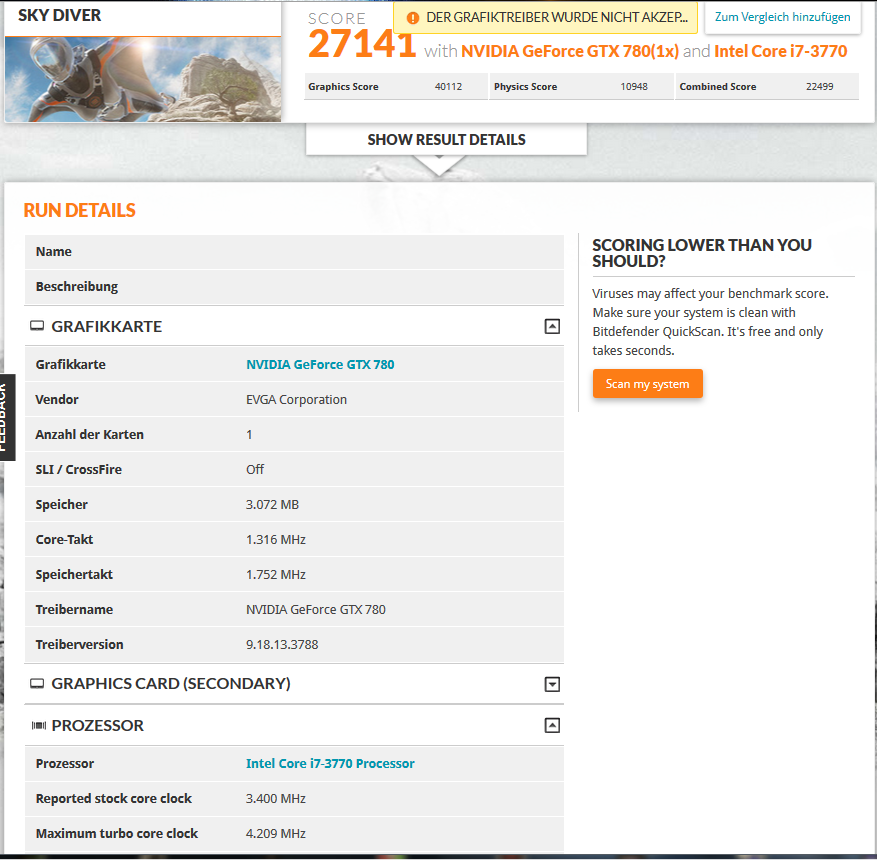Expand the GRAPHICS CARD (SECONDARY) section
877x860 pixels.
(x=552, y=684)
